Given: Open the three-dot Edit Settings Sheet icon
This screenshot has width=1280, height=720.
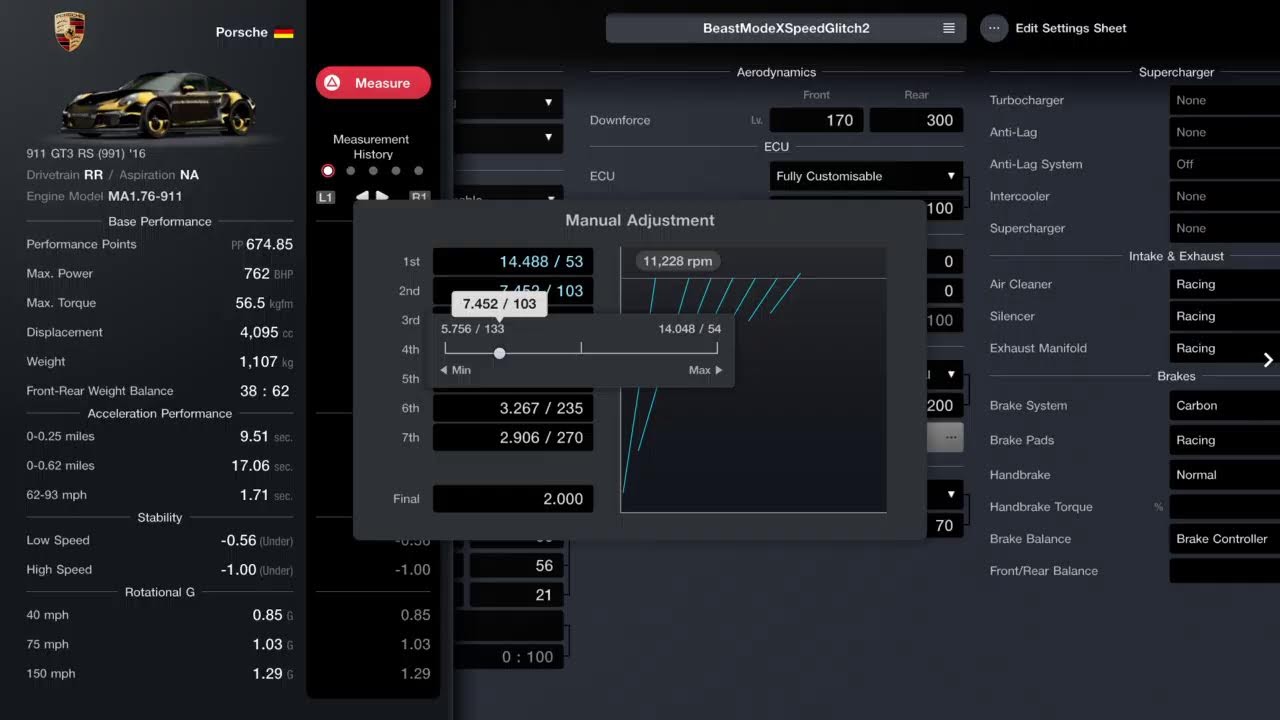Looking at the screenshot, I should 993,28.
